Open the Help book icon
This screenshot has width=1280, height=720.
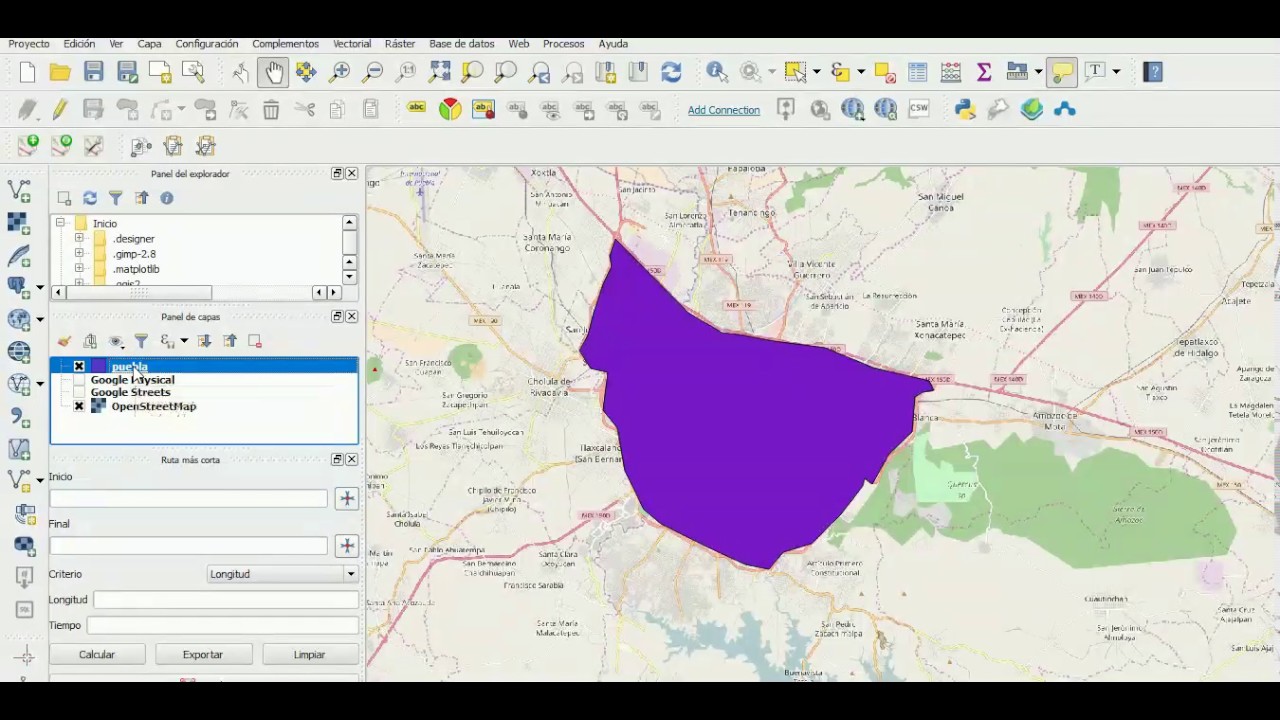point(1153,72)
